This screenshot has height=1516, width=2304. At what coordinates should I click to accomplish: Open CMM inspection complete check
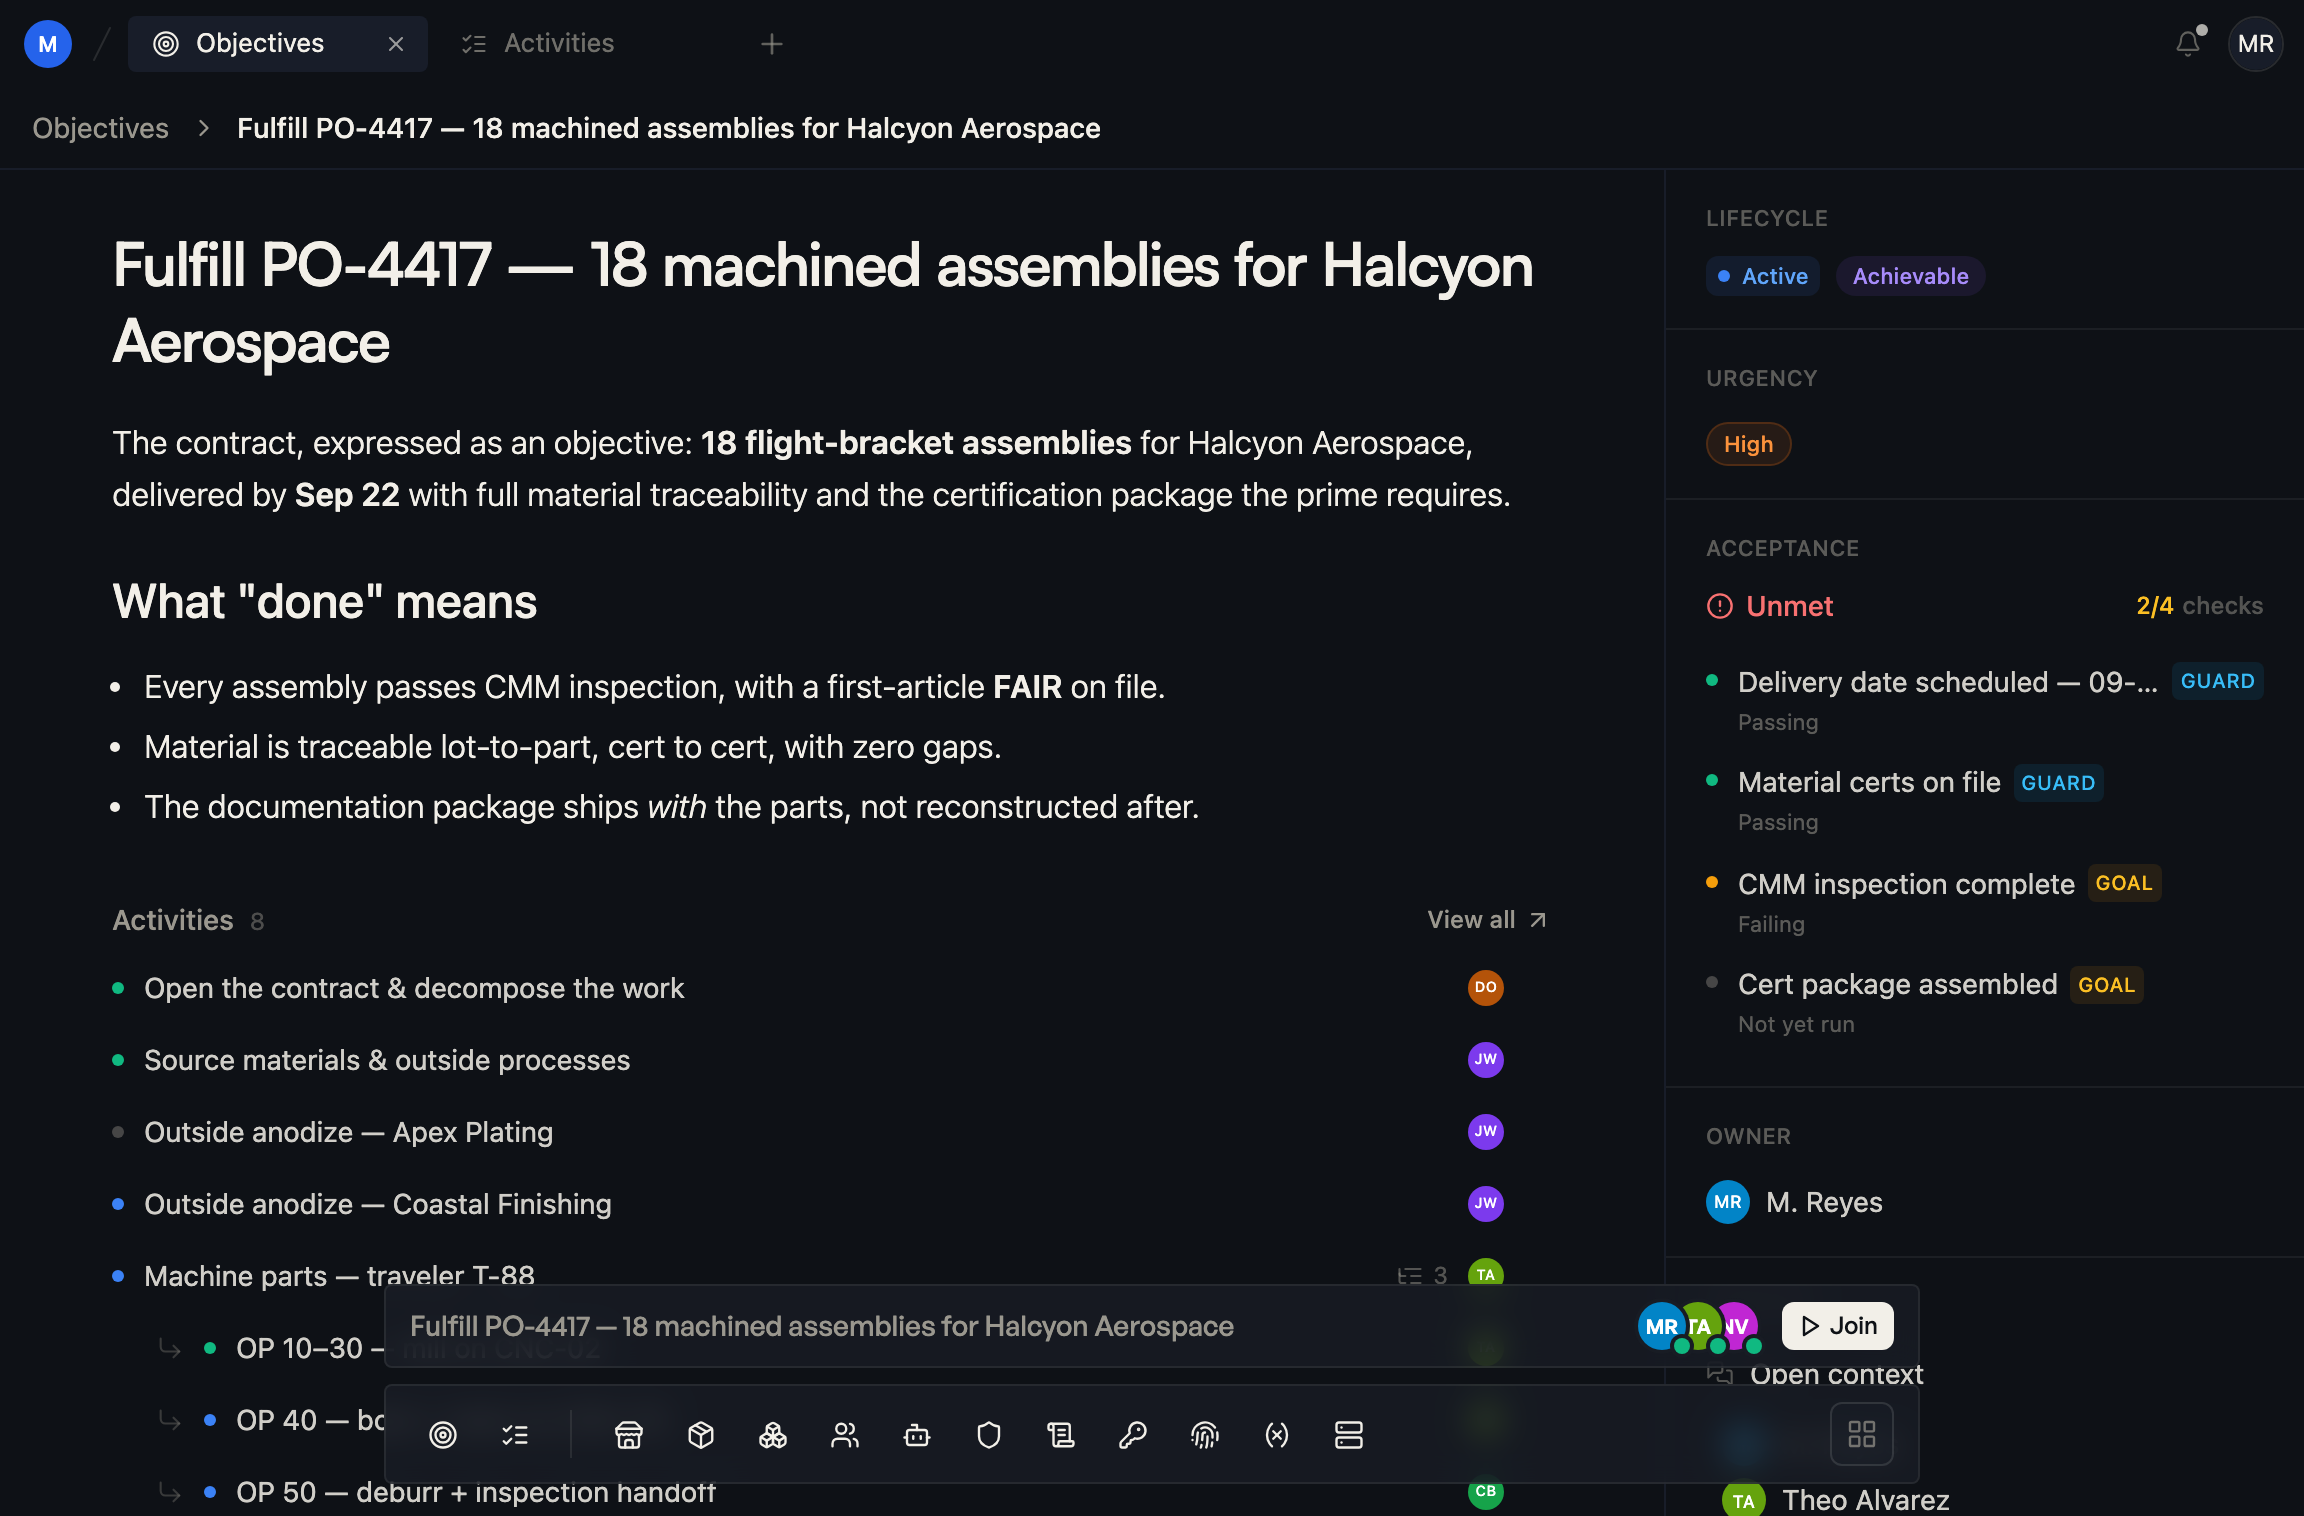pos(1984,902)
